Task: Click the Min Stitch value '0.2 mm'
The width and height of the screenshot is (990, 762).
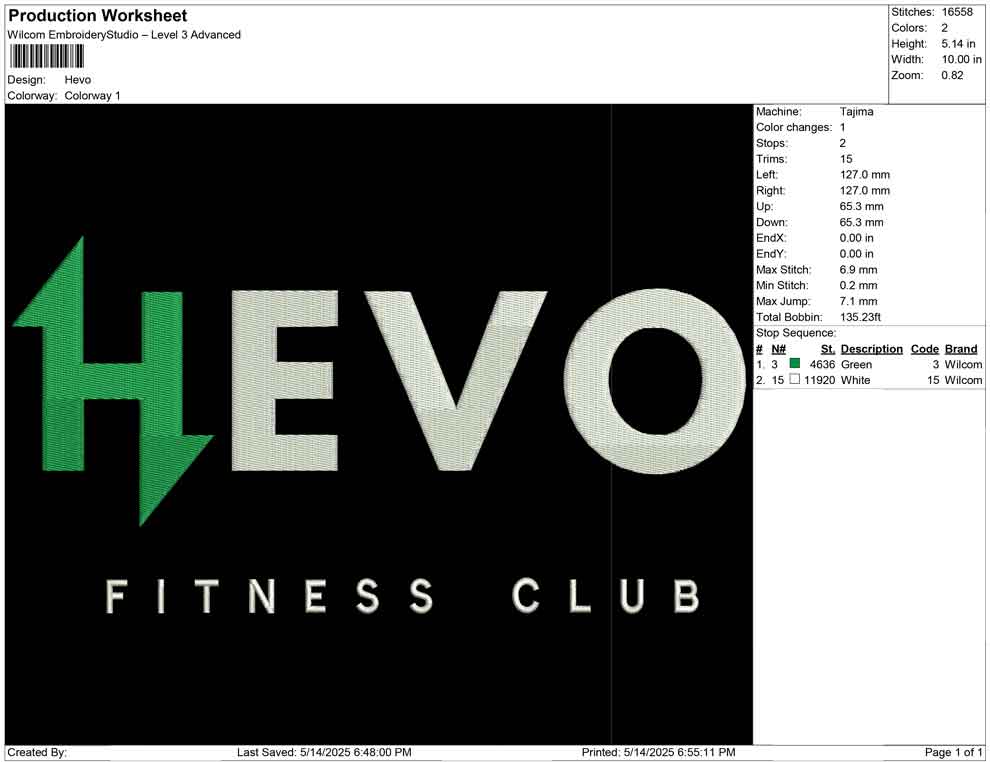Action: point(859,285)
